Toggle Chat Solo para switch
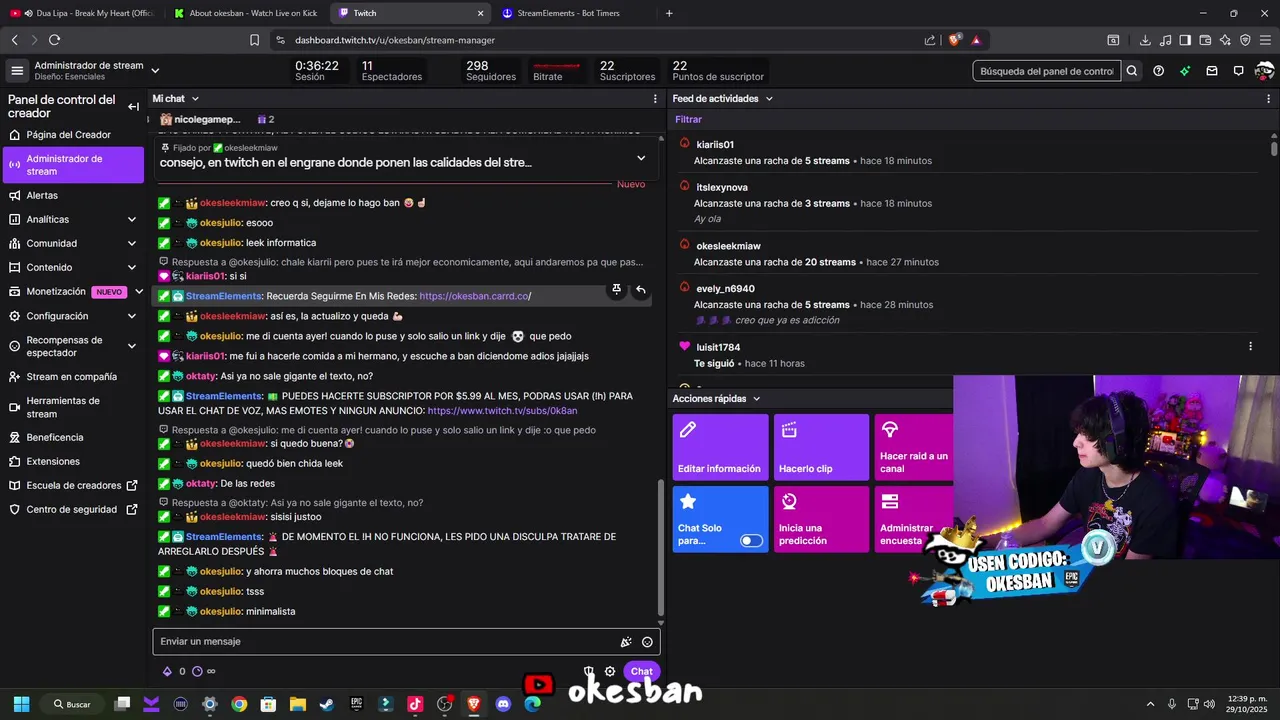This screenshot has width=1280, height=720. [751, 541]
